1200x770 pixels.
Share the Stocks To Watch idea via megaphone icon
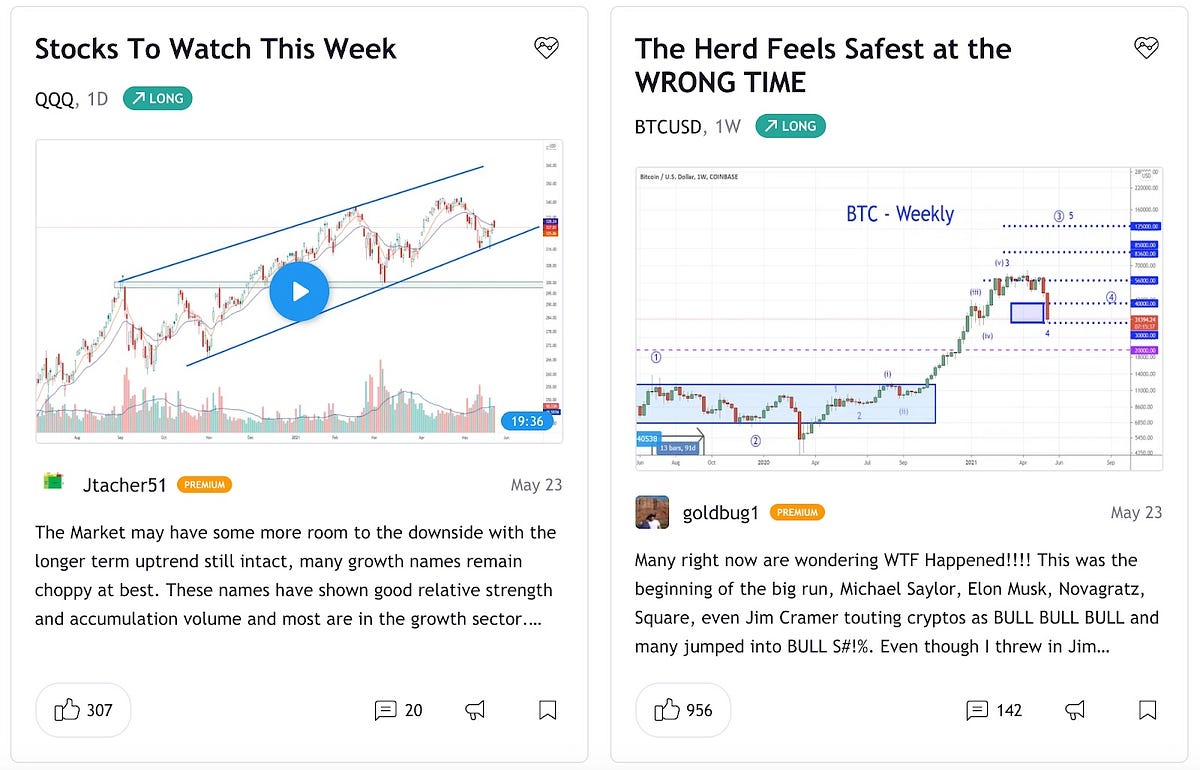(x=475, y=710)
